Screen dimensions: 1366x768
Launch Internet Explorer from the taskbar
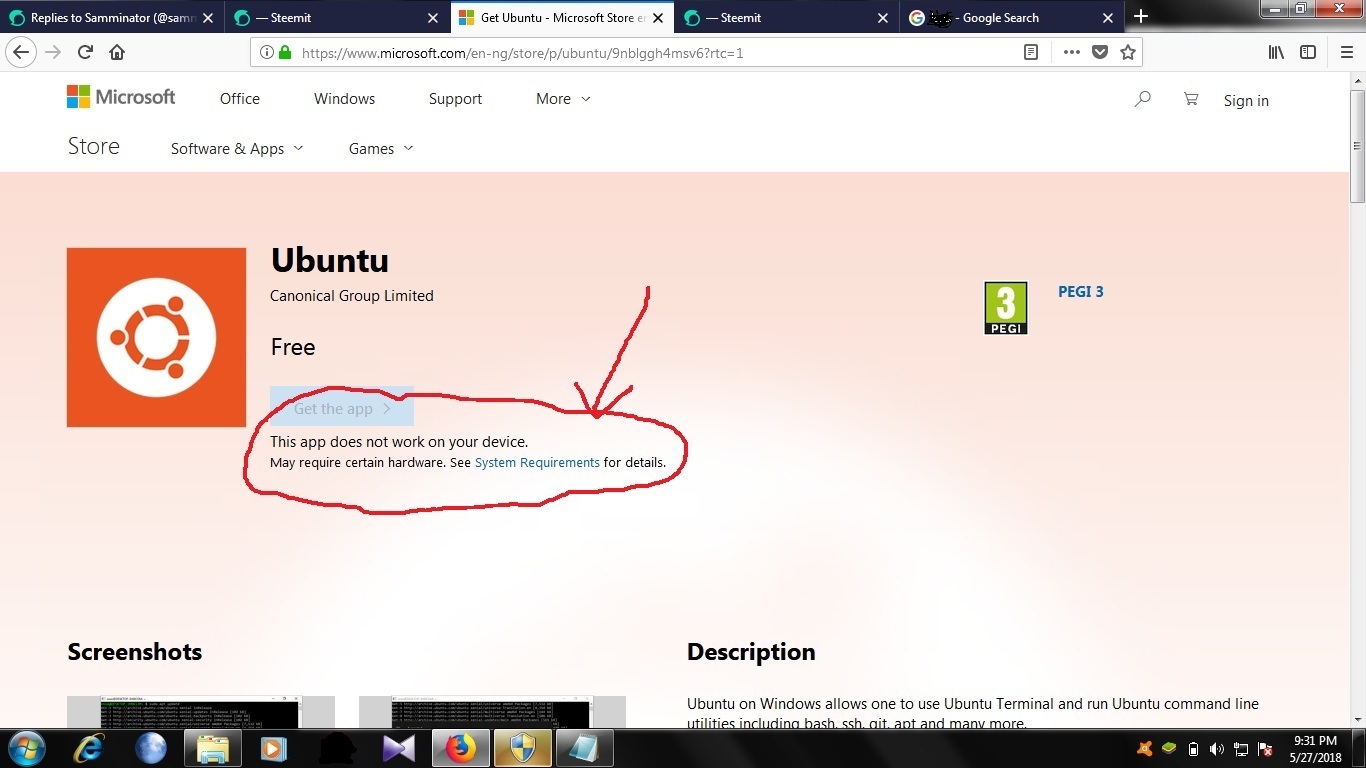click(x=87, y=748)
